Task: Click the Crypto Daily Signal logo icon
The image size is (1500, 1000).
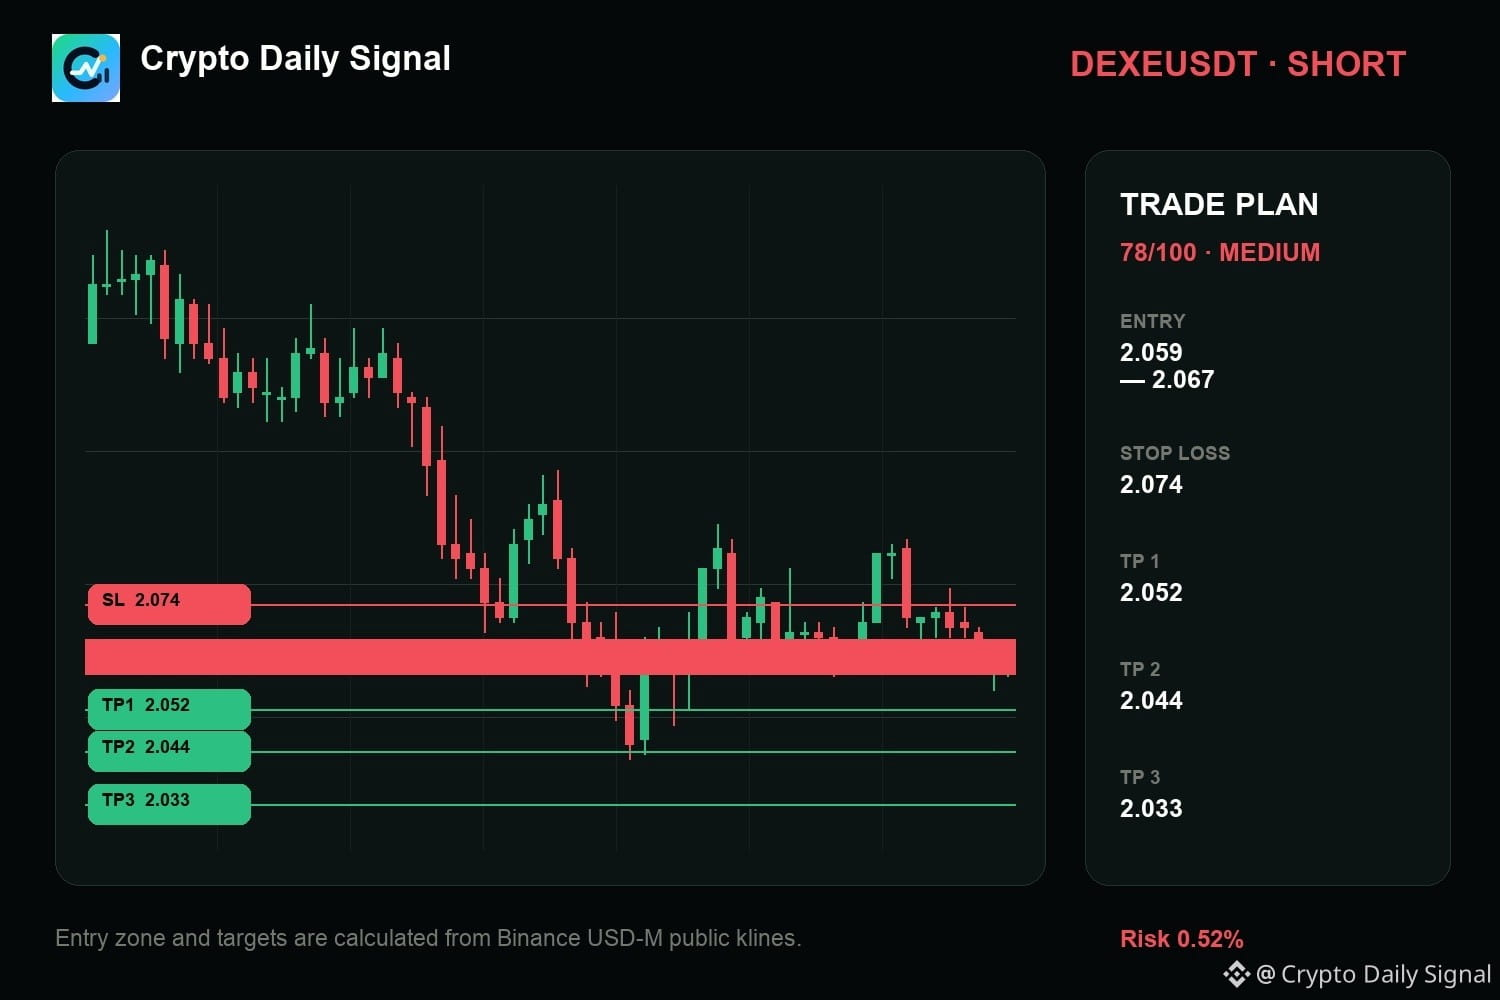Action: (x=86, y=68)
